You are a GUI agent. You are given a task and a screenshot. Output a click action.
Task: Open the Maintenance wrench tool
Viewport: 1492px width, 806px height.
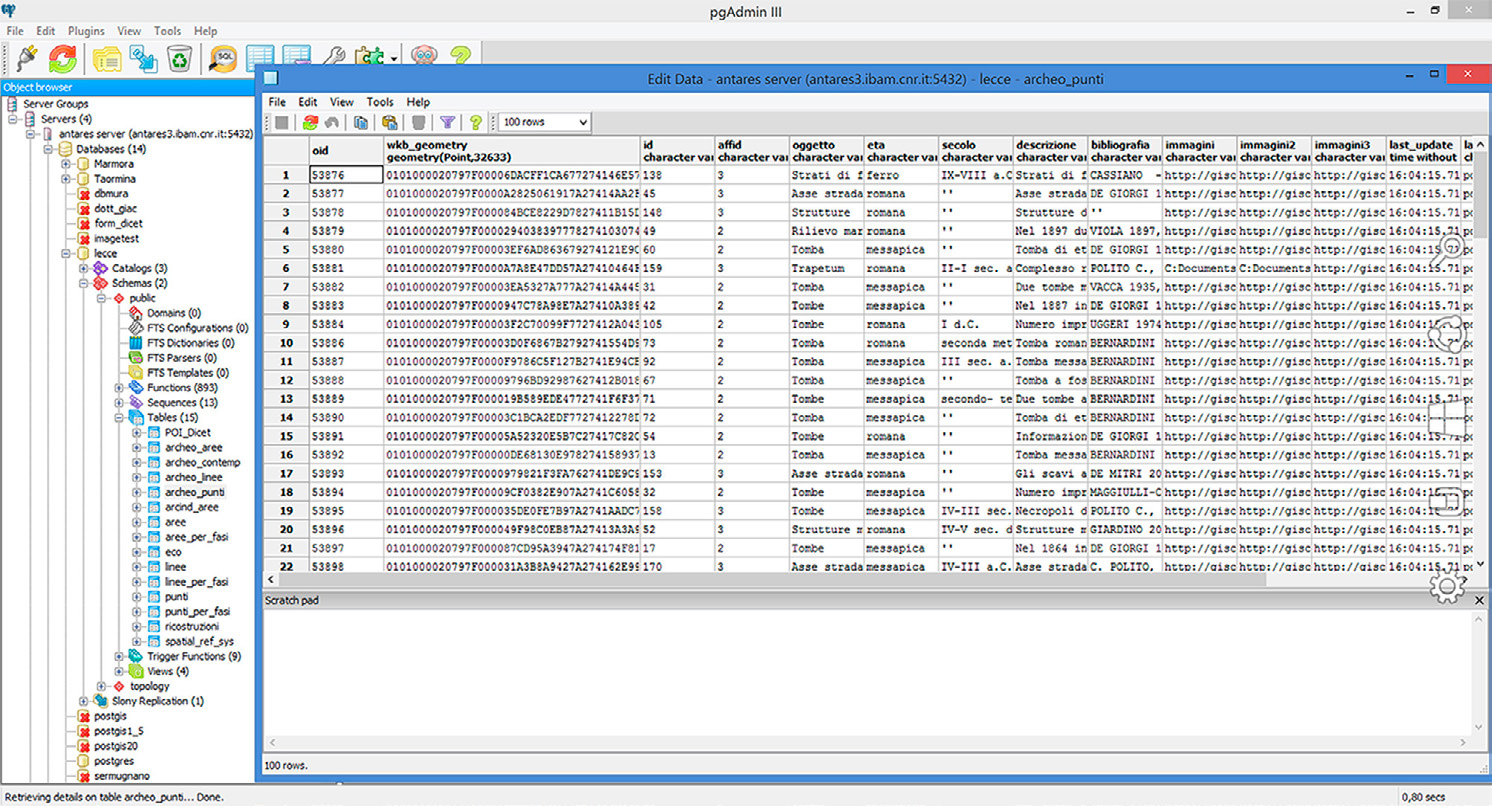click(336, 58)
